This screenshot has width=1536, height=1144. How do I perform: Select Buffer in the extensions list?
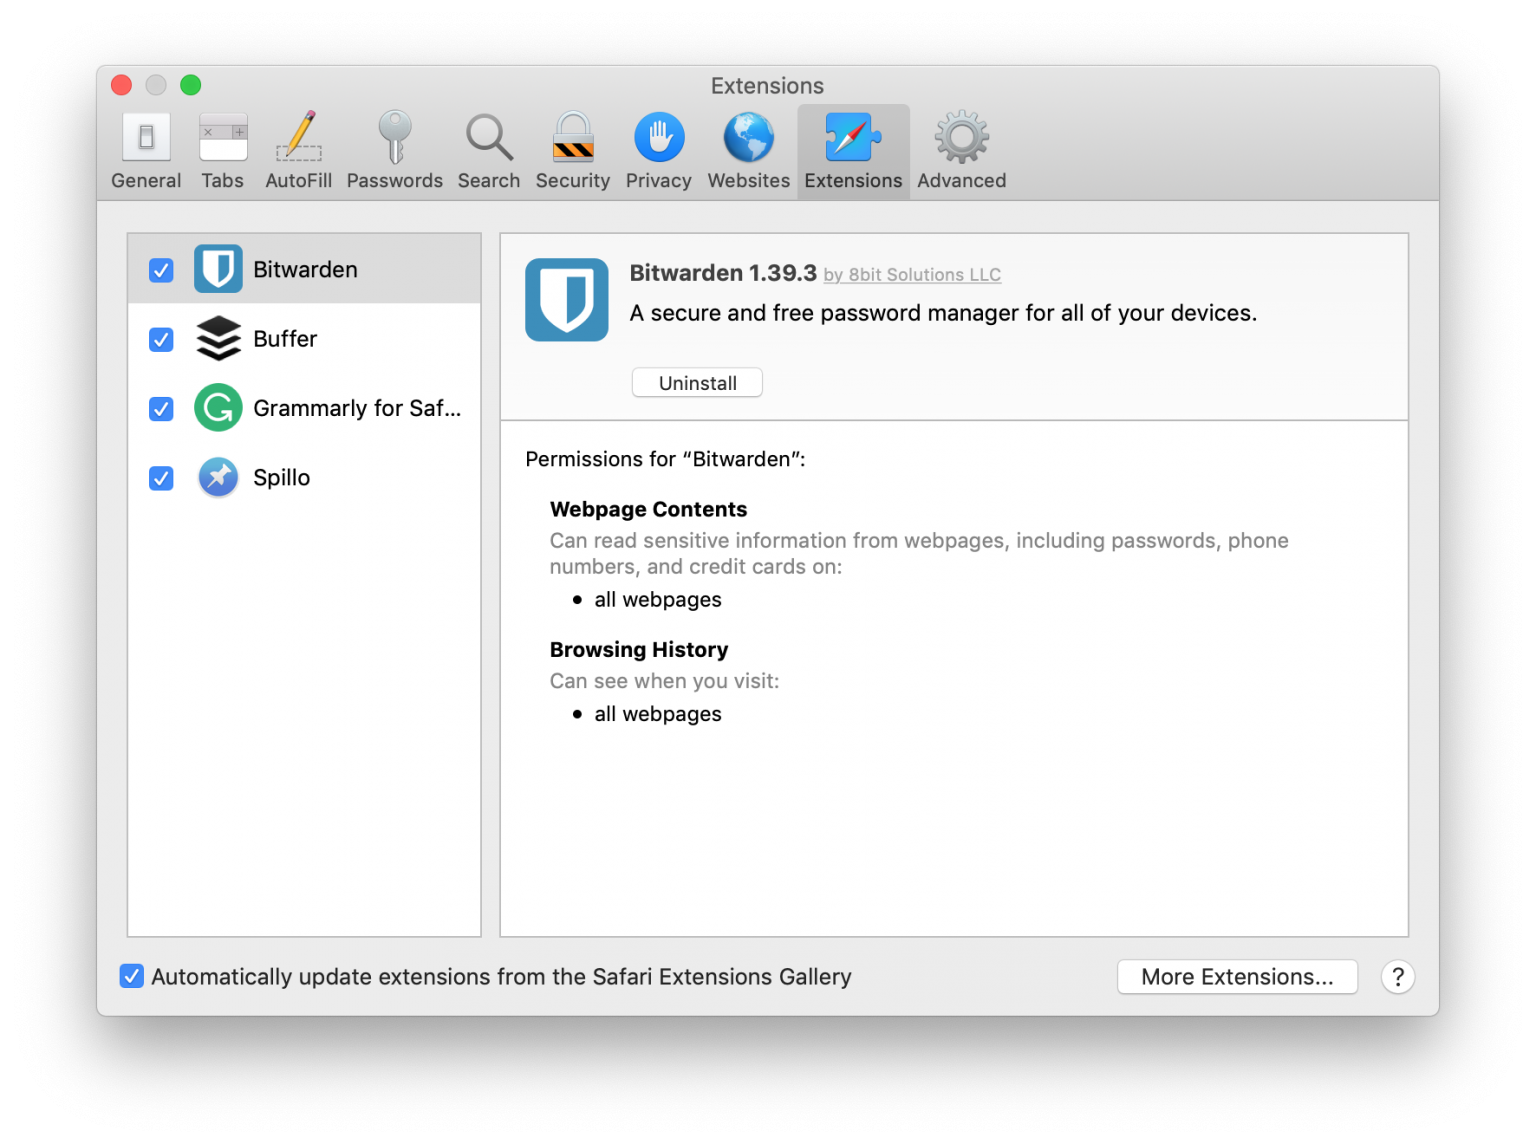pyautogui.click(x=304, y=338)
